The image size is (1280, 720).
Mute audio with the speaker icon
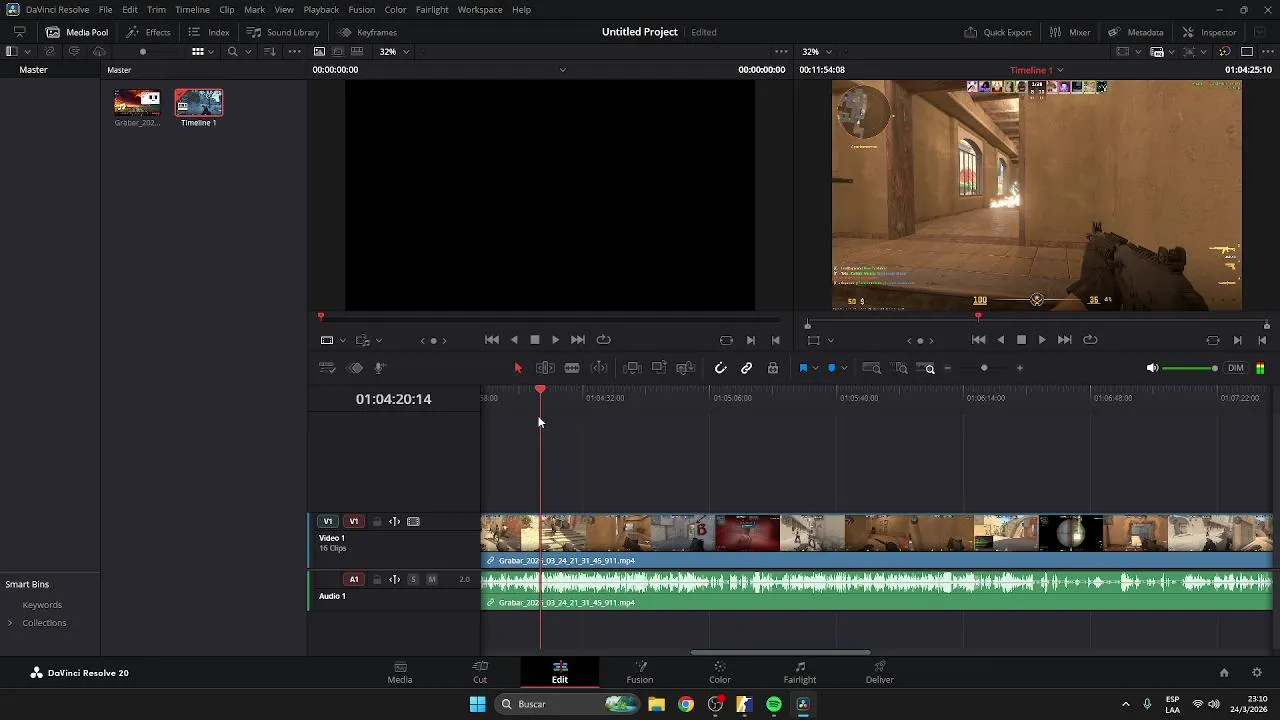coord(1152,368)
